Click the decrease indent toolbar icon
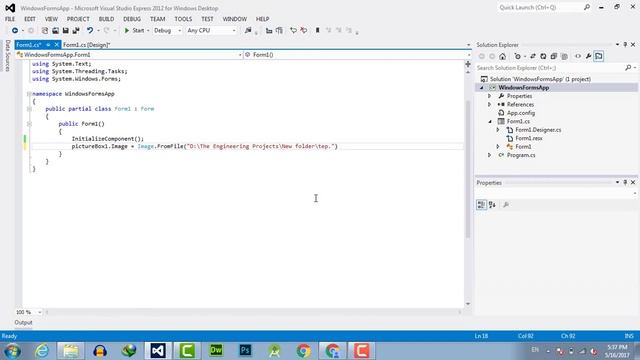Screen dimensions: 640x360 tap(269, 31)
